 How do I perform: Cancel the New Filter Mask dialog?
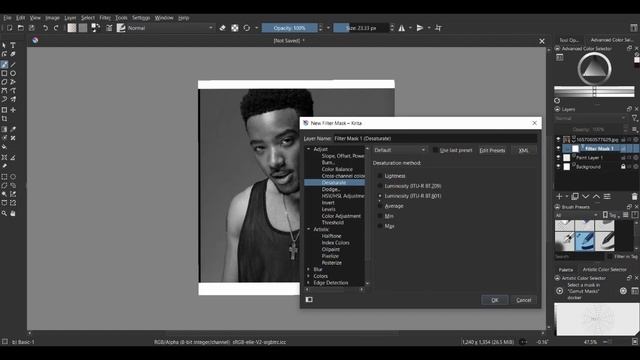coord(524,300)
